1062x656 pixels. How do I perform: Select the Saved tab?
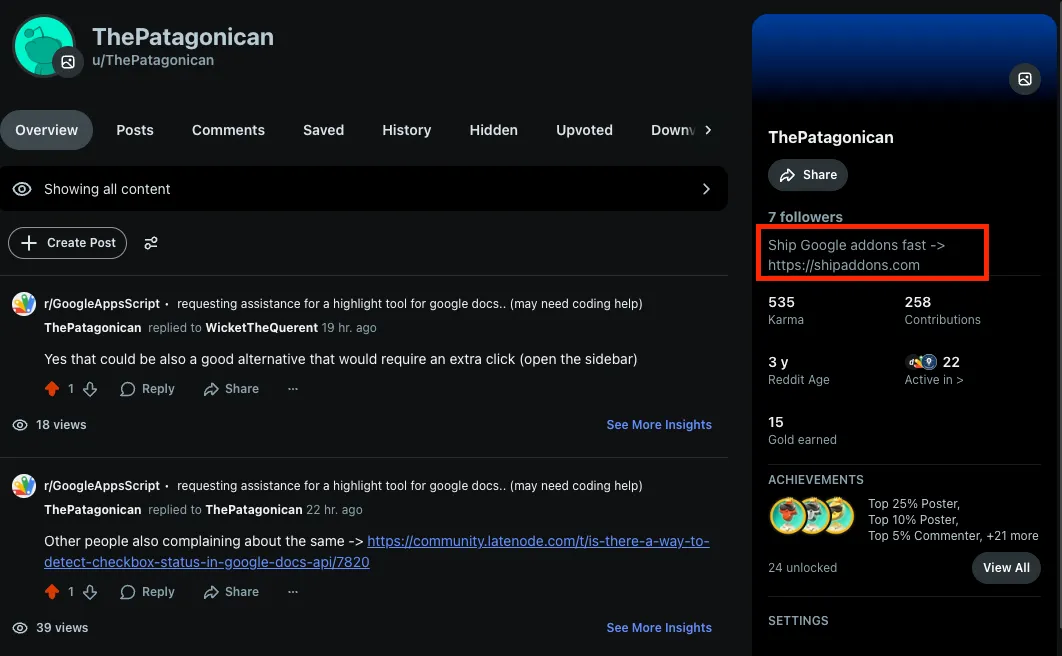(323, 130)
